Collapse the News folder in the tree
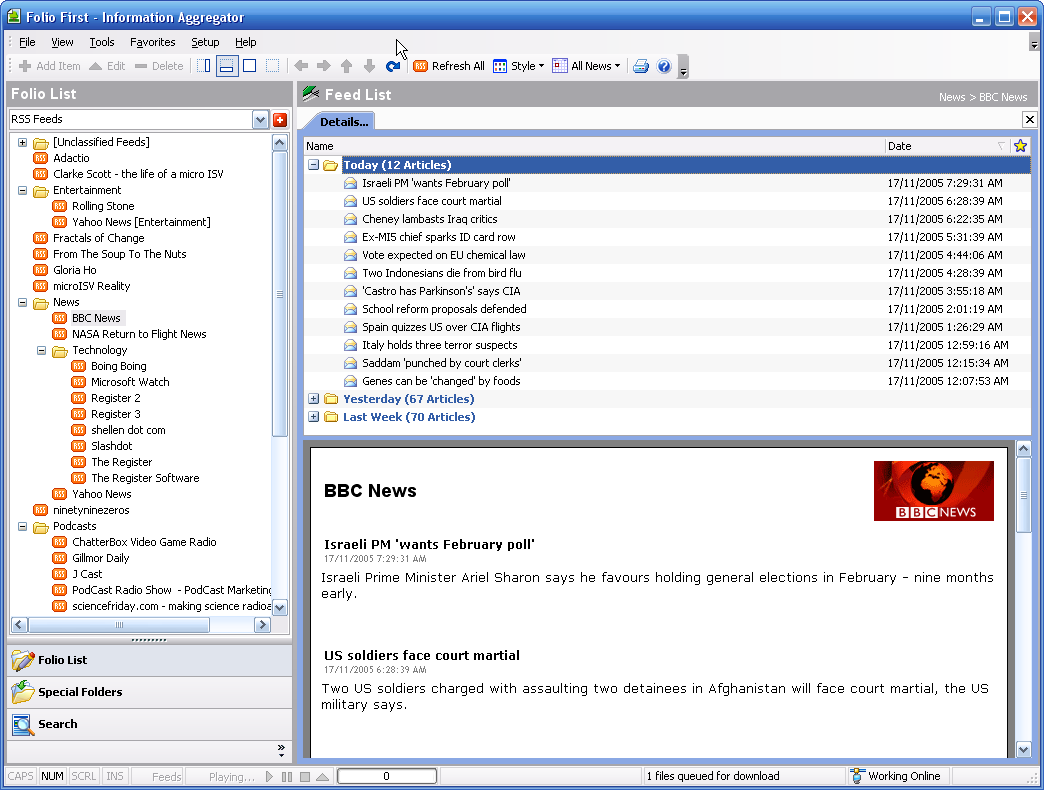This screenshot has width=1044, height=790. (x=22, y=302)
